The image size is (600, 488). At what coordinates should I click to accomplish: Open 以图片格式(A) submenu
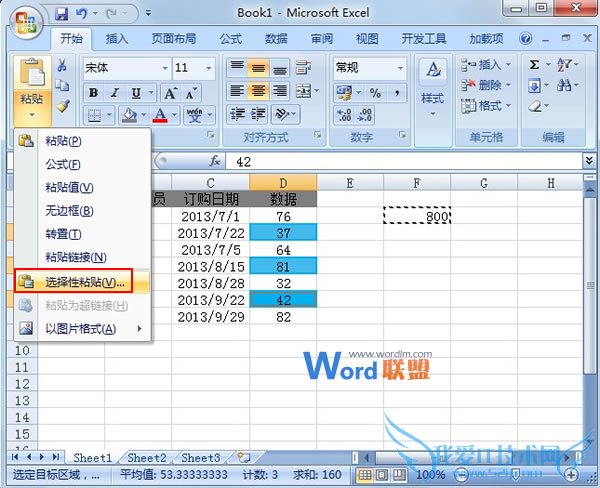(x=82, y=328)
